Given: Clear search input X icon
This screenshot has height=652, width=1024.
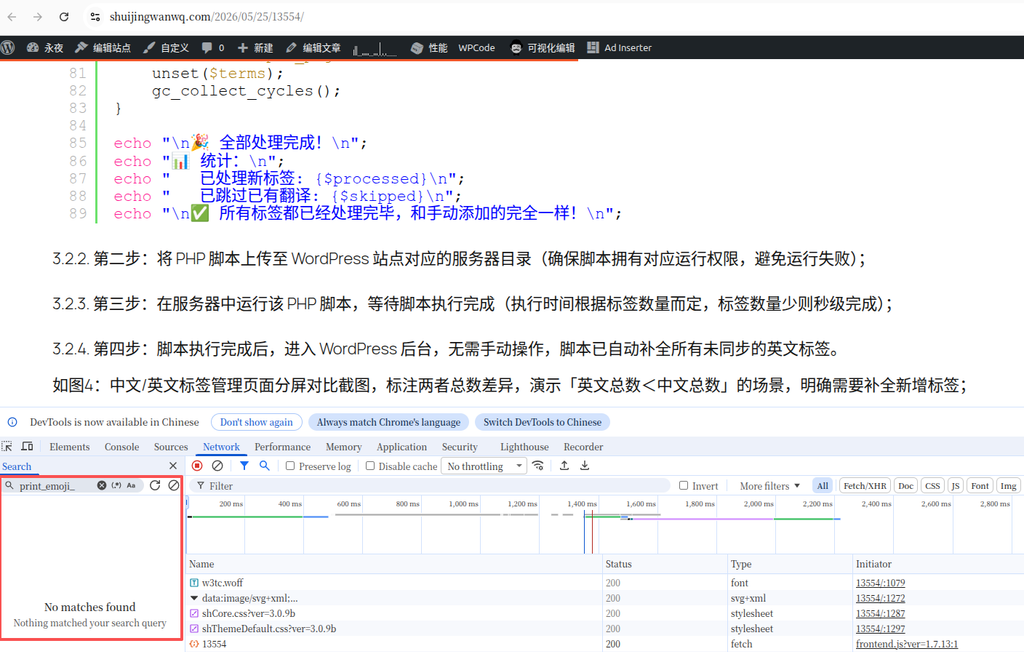Looking at the screenshot, I should [x=102, y=485].
